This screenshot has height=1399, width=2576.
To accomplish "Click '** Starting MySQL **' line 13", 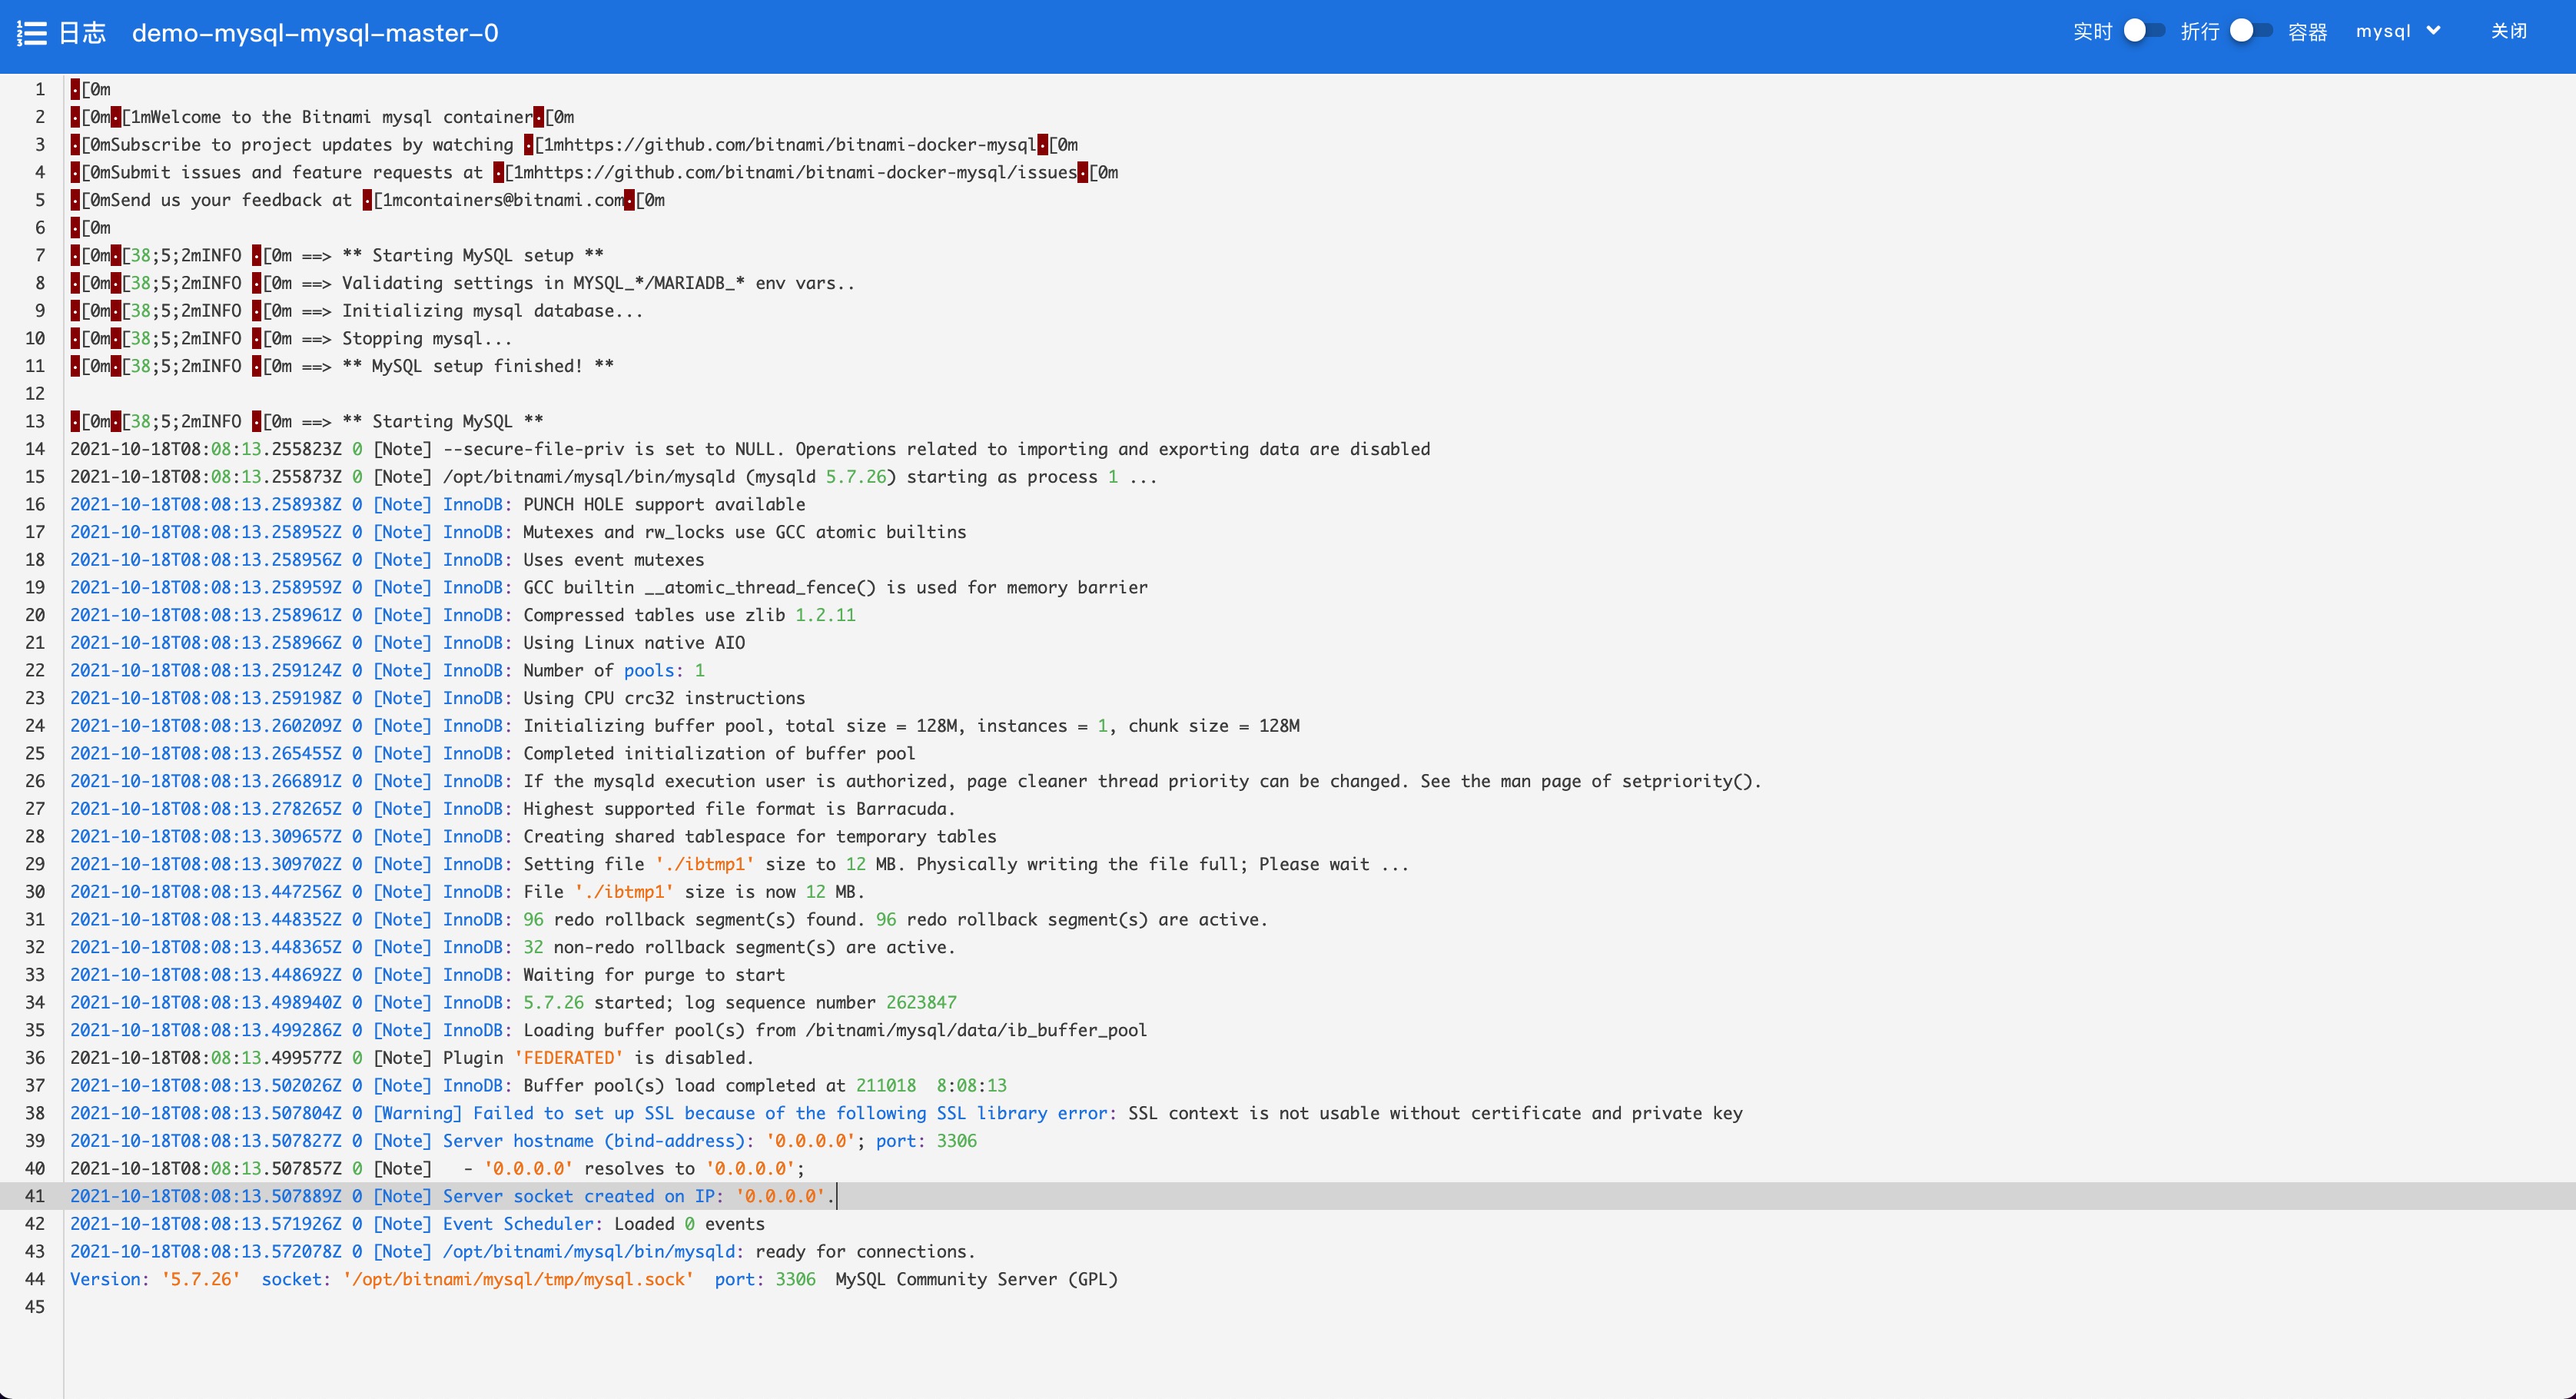I will click(x=307, y=421).
